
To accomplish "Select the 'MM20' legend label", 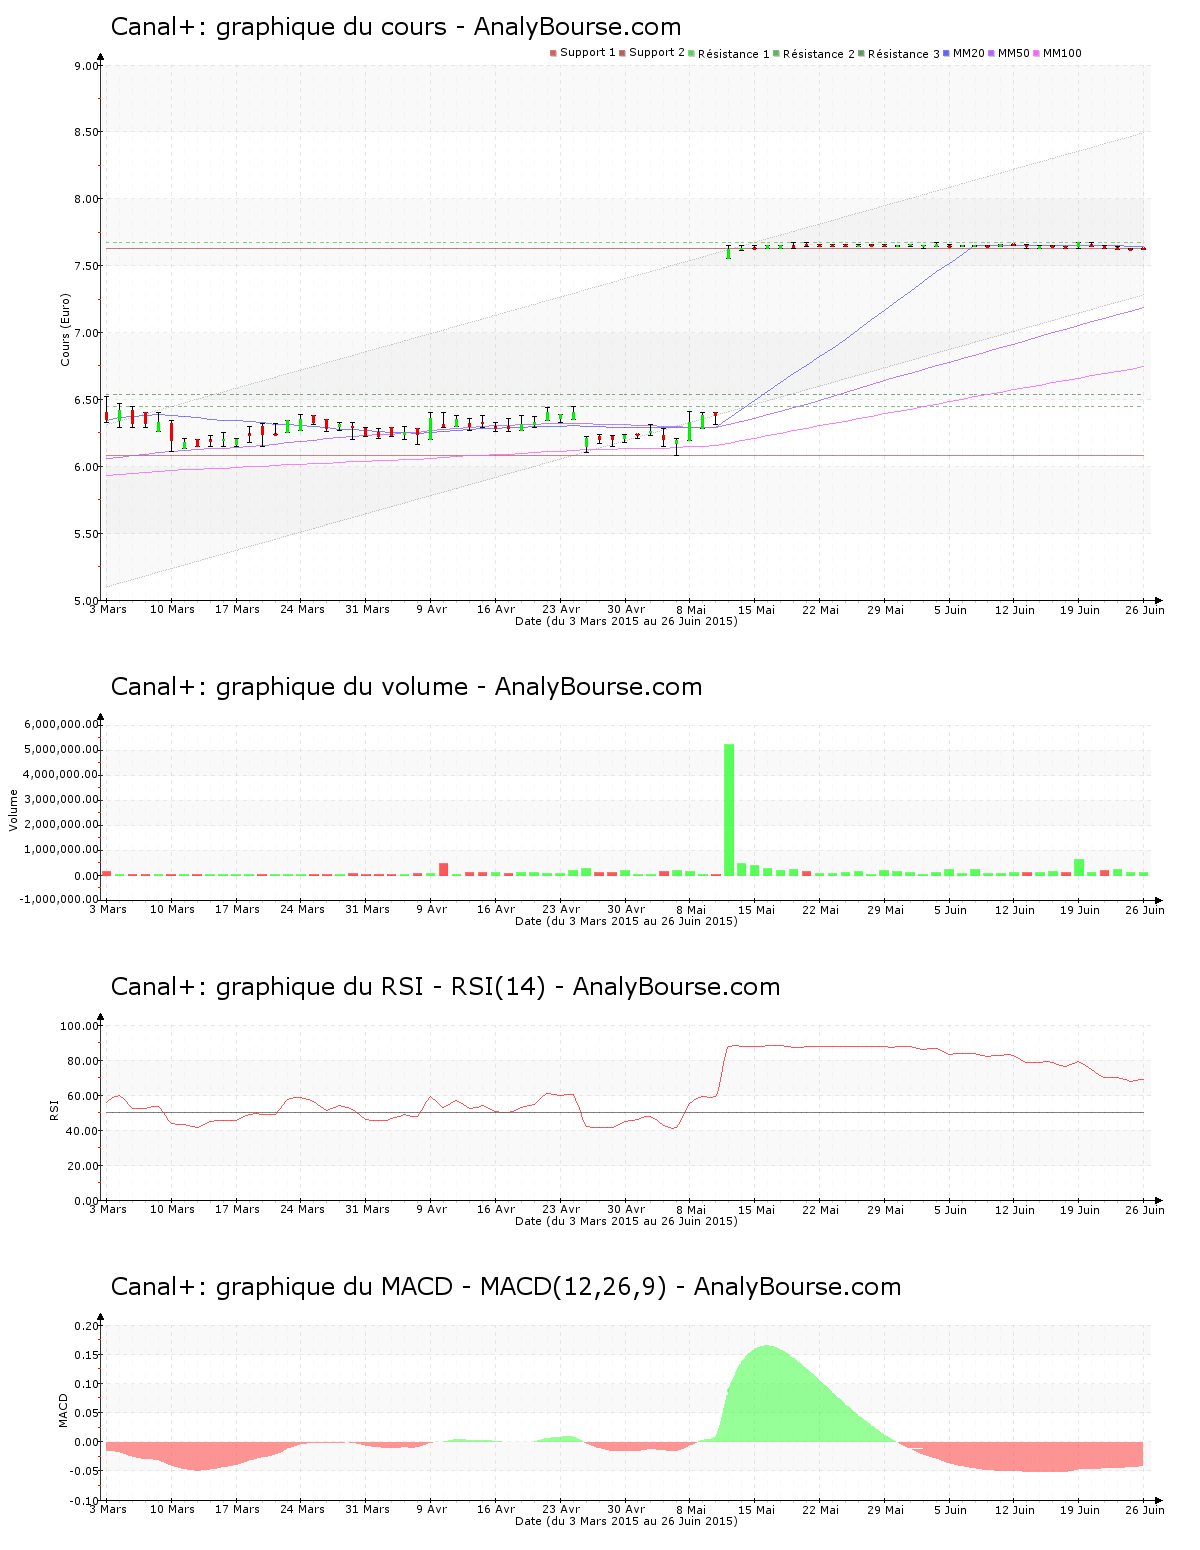I will point(969,53).
